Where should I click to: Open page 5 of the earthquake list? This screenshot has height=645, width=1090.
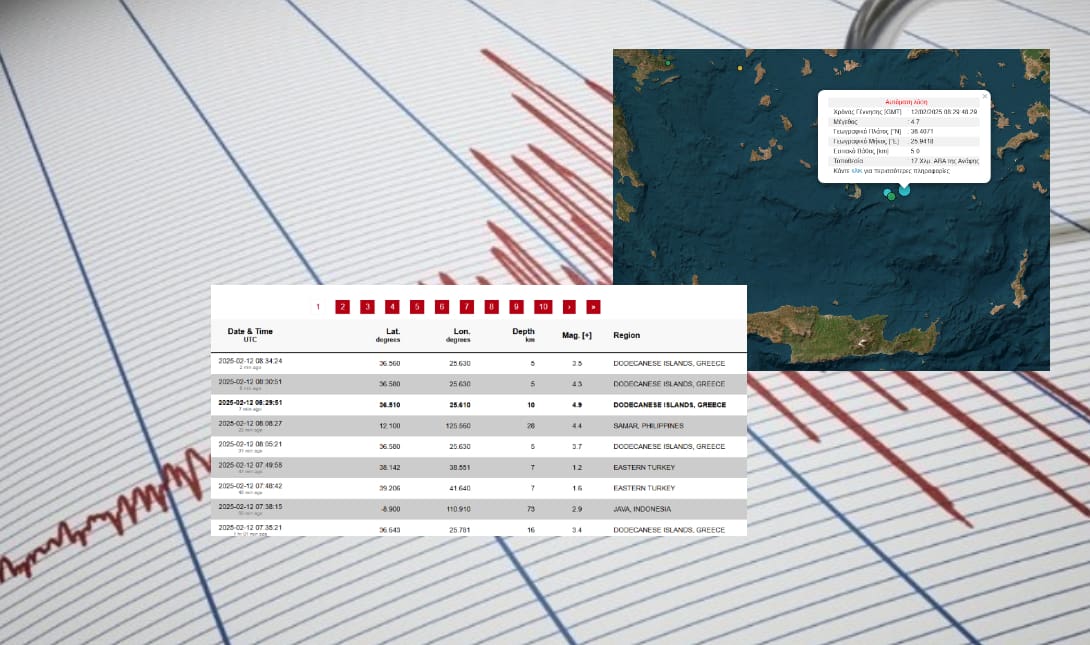tap(417, 307)
